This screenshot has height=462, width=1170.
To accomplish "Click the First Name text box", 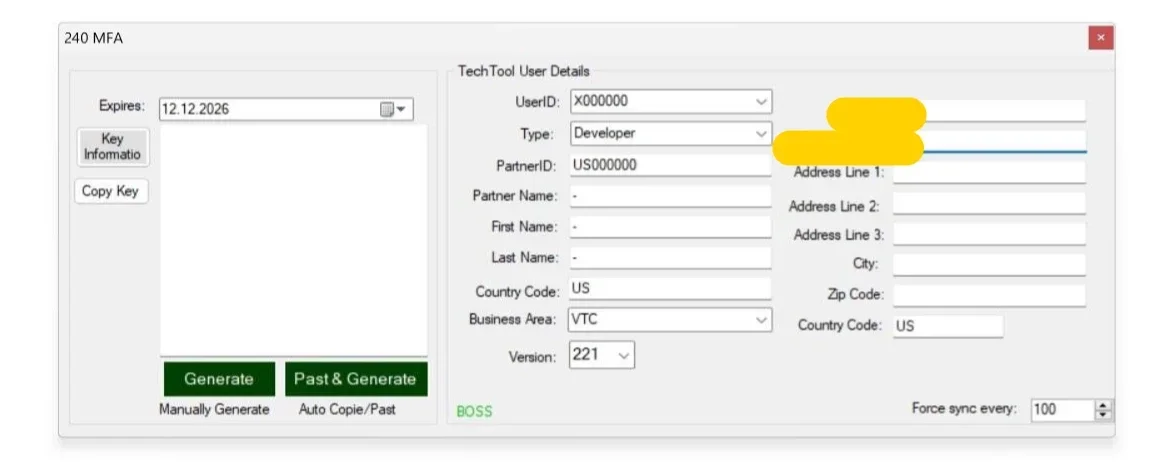I will click(670, 227).
